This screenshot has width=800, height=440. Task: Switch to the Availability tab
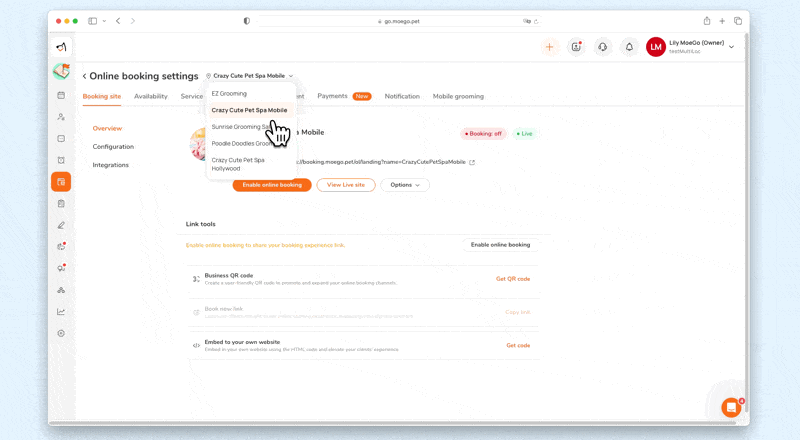coord(151,96)
